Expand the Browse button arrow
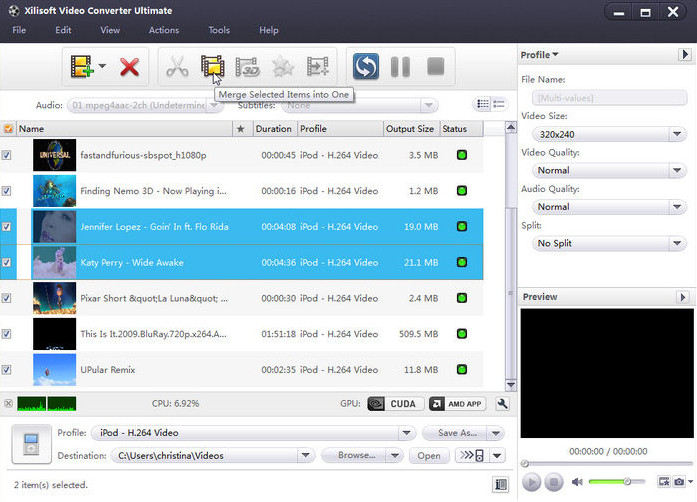 tap(395, 455)
